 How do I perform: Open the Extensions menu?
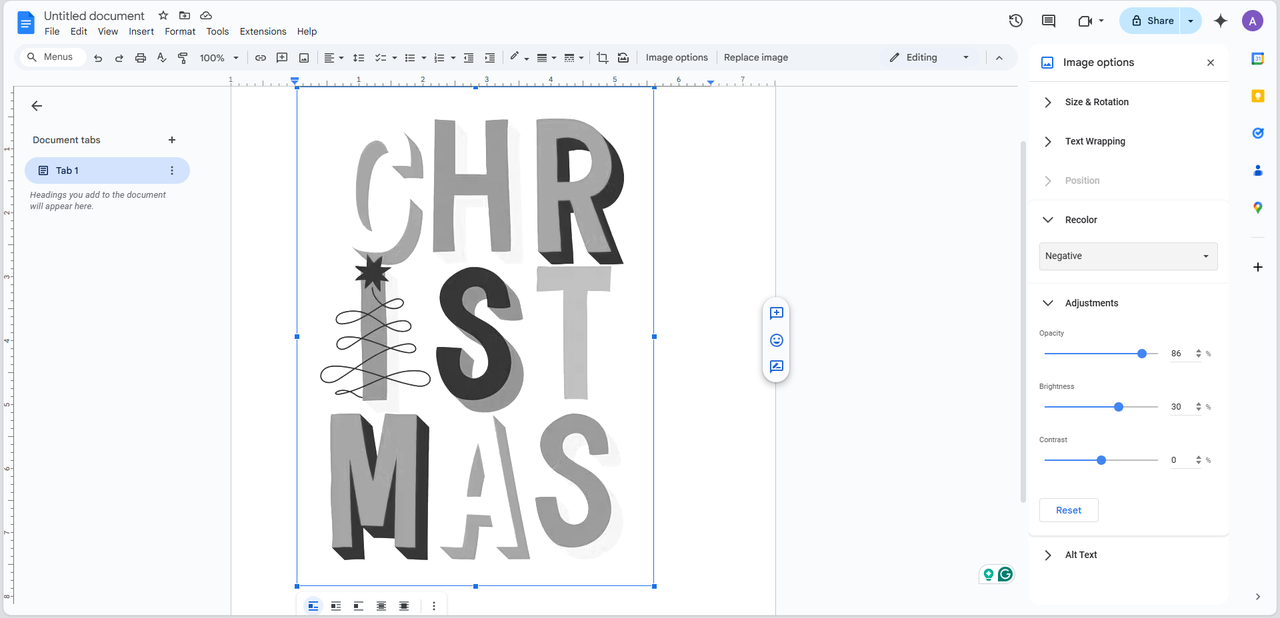click(263, 32)
